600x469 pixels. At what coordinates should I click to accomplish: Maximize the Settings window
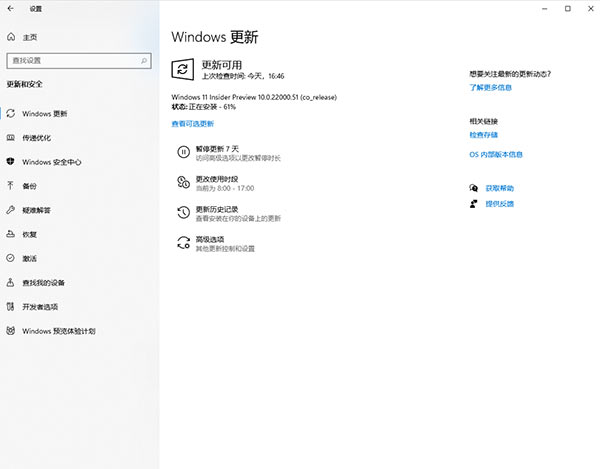pyautogui.click(x=568, y=8)
